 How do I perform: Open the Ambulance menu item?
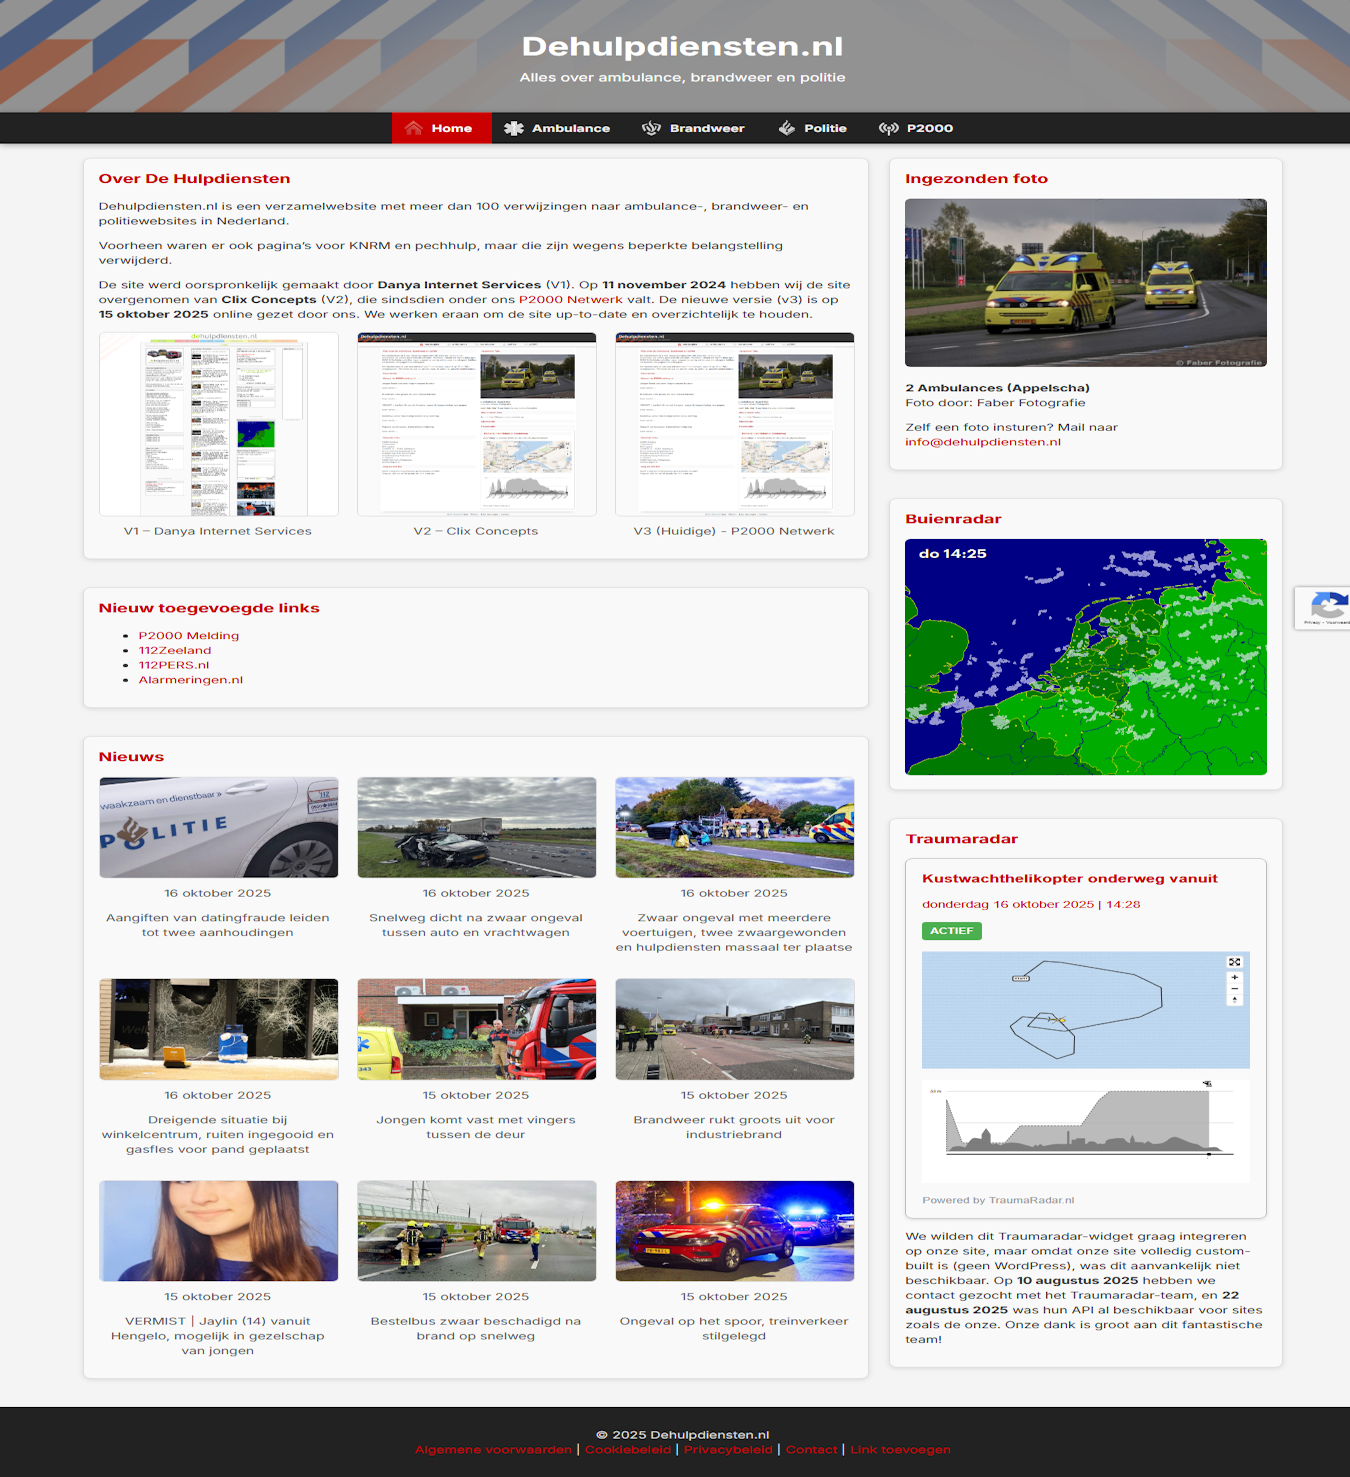571,128
